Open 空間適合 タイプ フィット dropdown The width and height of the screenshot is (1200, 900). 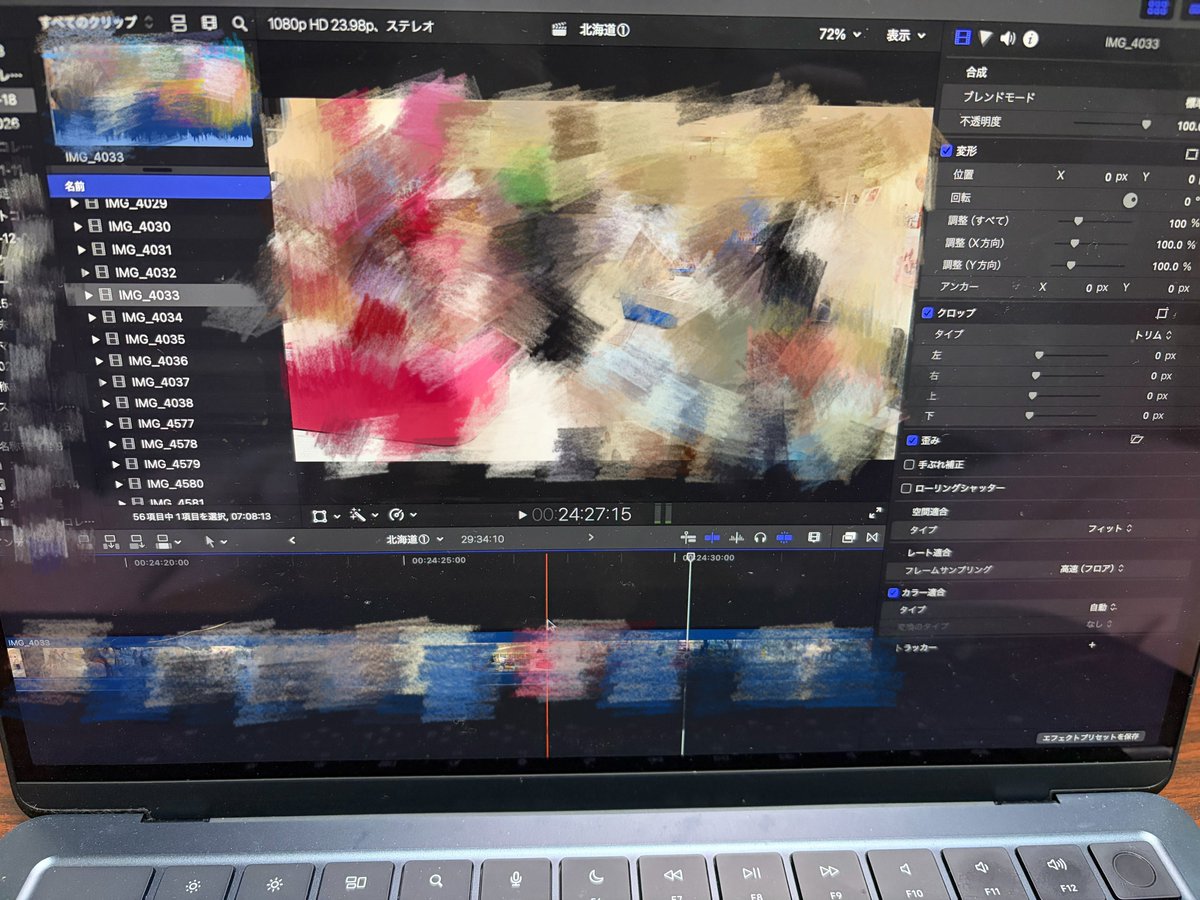1110,528
